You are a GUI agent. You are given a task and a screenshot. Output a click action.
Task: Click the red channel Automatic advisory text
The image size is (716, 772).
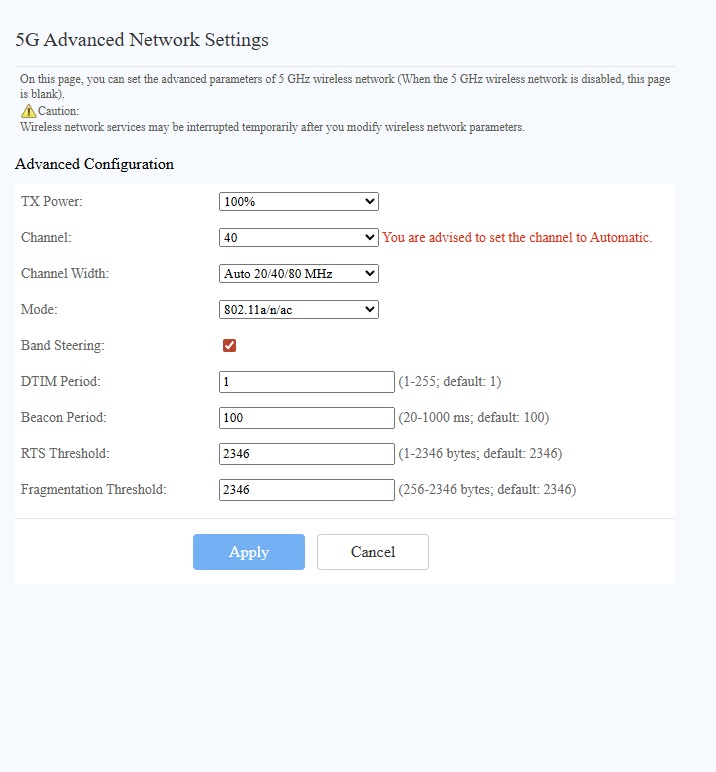517,238
